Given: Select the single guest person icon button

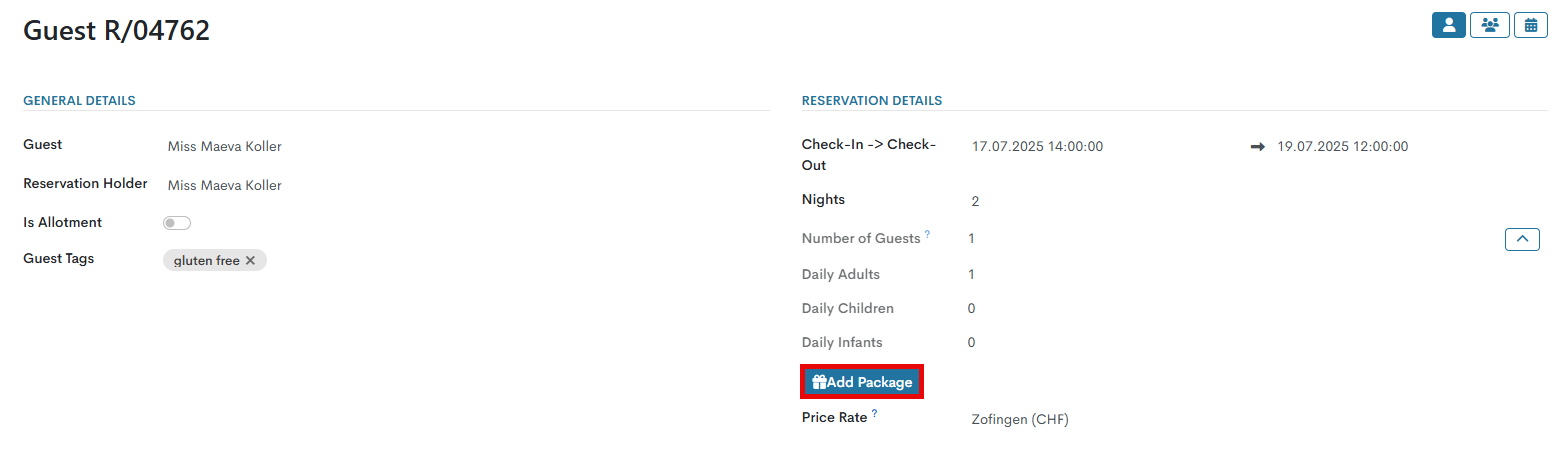Looking at the screenshot, I should (1448, 25).
